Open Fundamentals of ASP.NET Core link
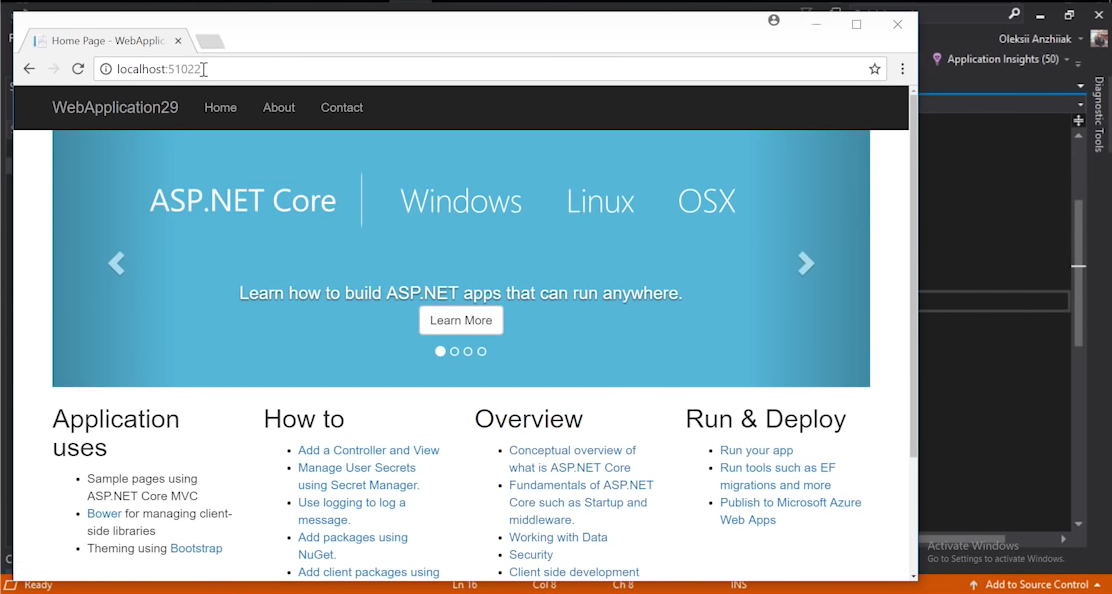Screen dimensions: 1112x594 (581, 503)
